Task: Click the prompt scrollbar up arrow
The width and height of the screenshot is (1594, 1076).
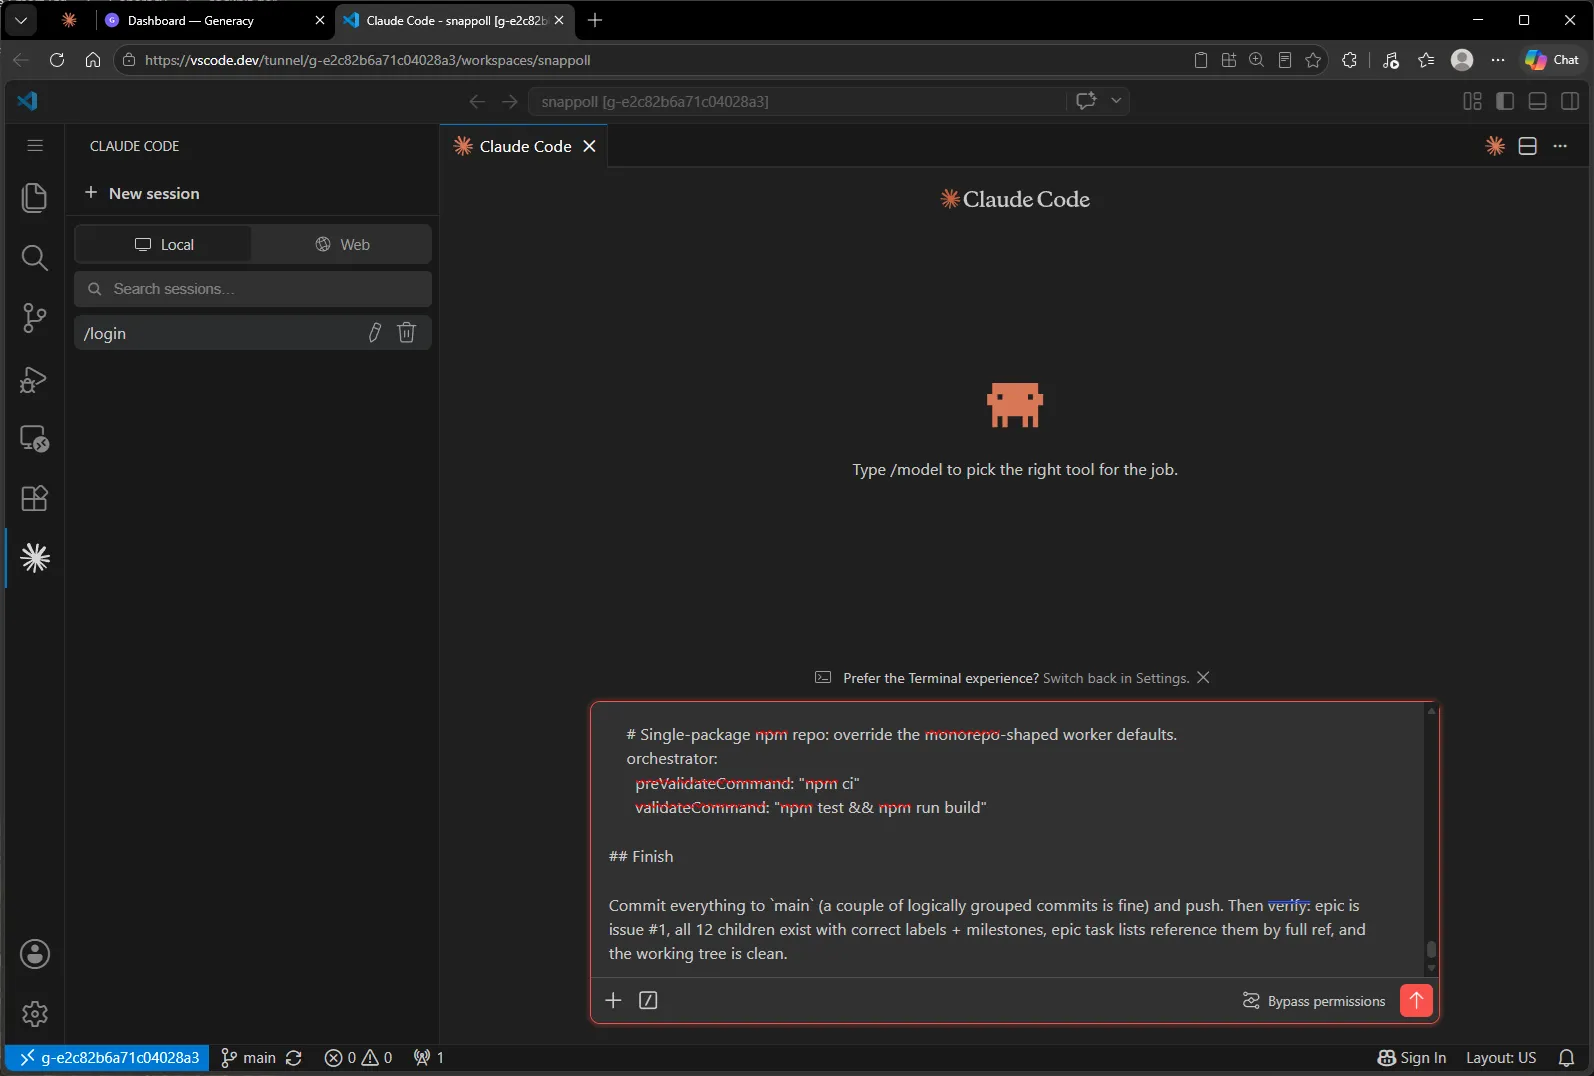Action: 1431,711
